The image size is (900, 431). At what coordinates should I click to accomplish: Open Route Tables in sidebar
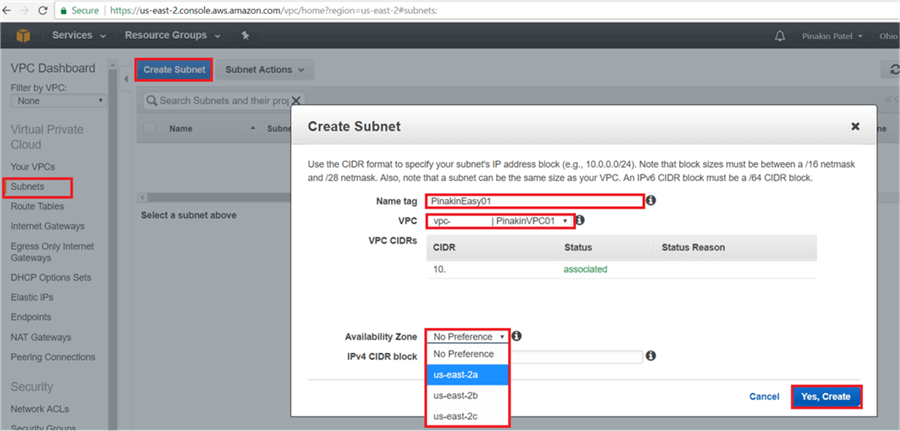[x=37, y=206]
